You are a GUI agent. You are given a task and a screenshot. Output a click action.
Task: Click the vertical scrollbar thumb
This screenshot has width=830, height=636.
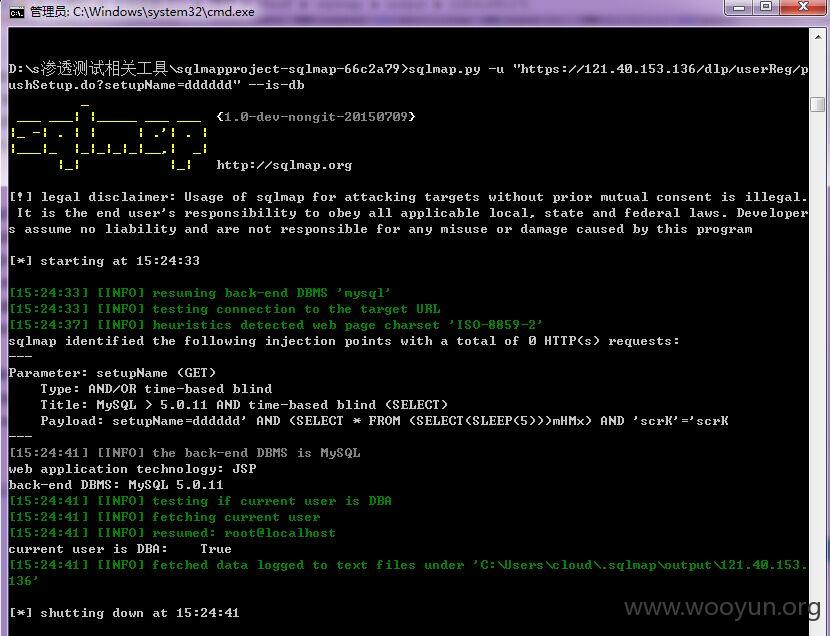pyautogui.click(x=818, y=104)
